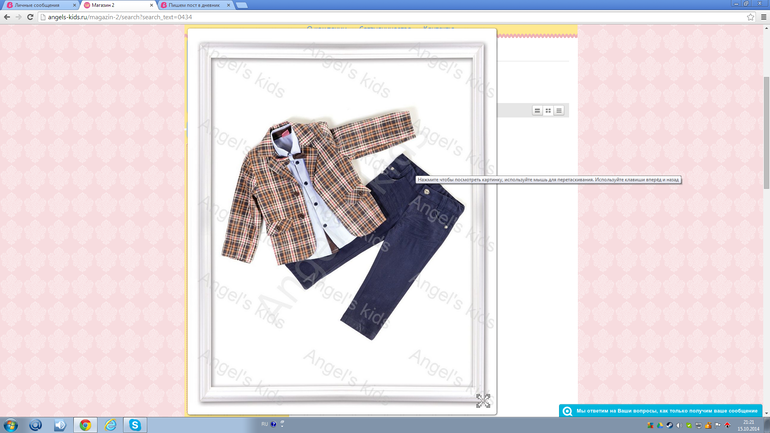Switch to the grid thumbnails view layout
The image size is (770, 433).
tap(548, 111)
